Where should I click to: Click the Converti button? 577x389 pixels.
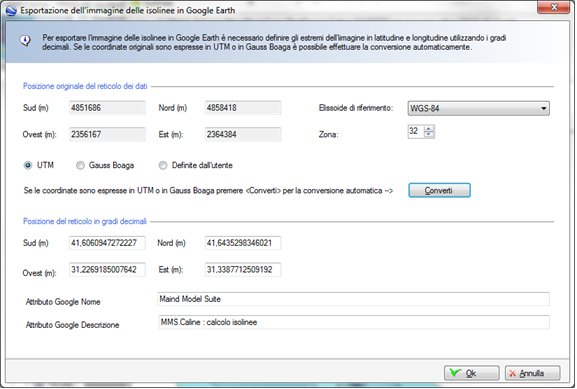pyautogui.click(x=439, y=190)
